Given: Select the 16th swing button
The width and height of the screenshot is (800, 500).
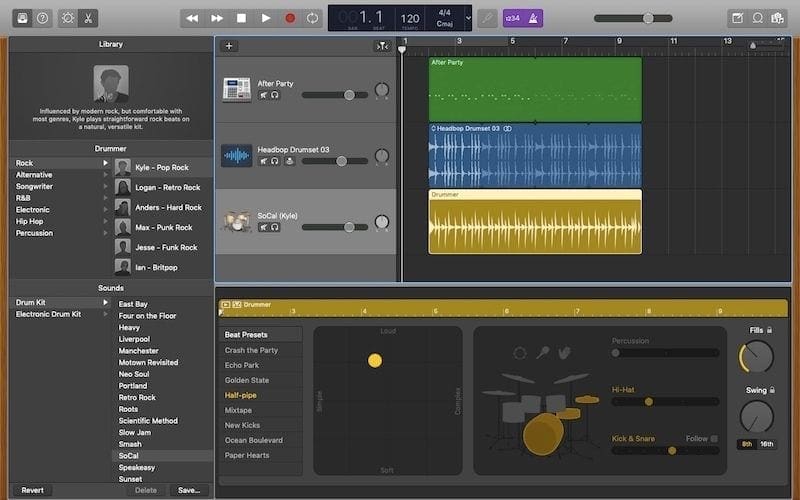Looking at the screenshot, I should click(x=767, y=444).
